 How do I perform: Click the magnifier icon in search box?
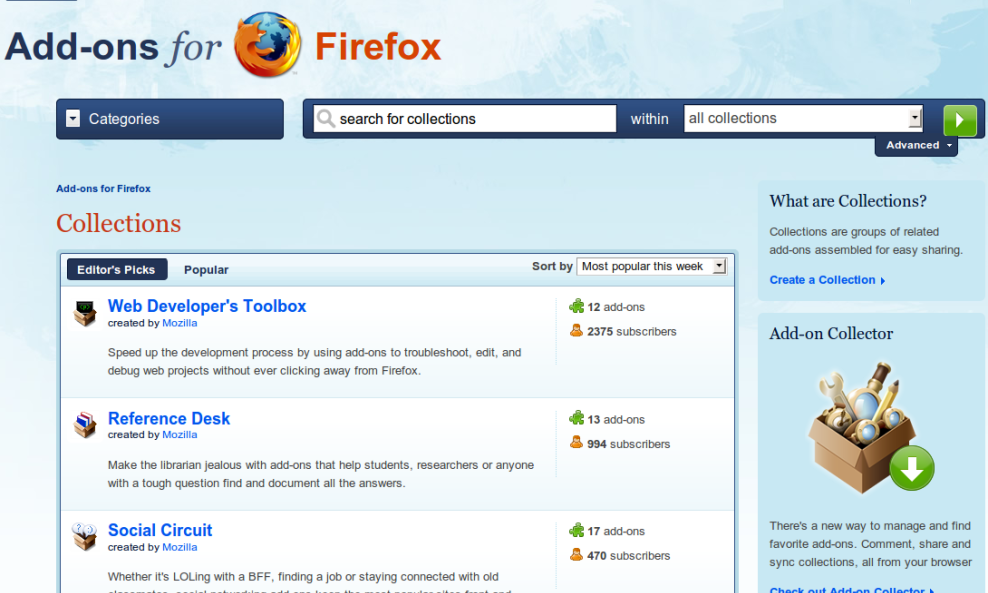[325, 118]
